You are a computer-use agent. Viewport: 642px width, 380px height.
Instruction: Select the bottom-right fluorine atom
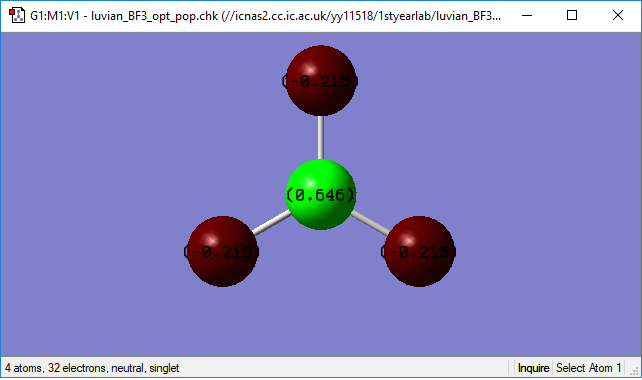[x=419, y=251]
